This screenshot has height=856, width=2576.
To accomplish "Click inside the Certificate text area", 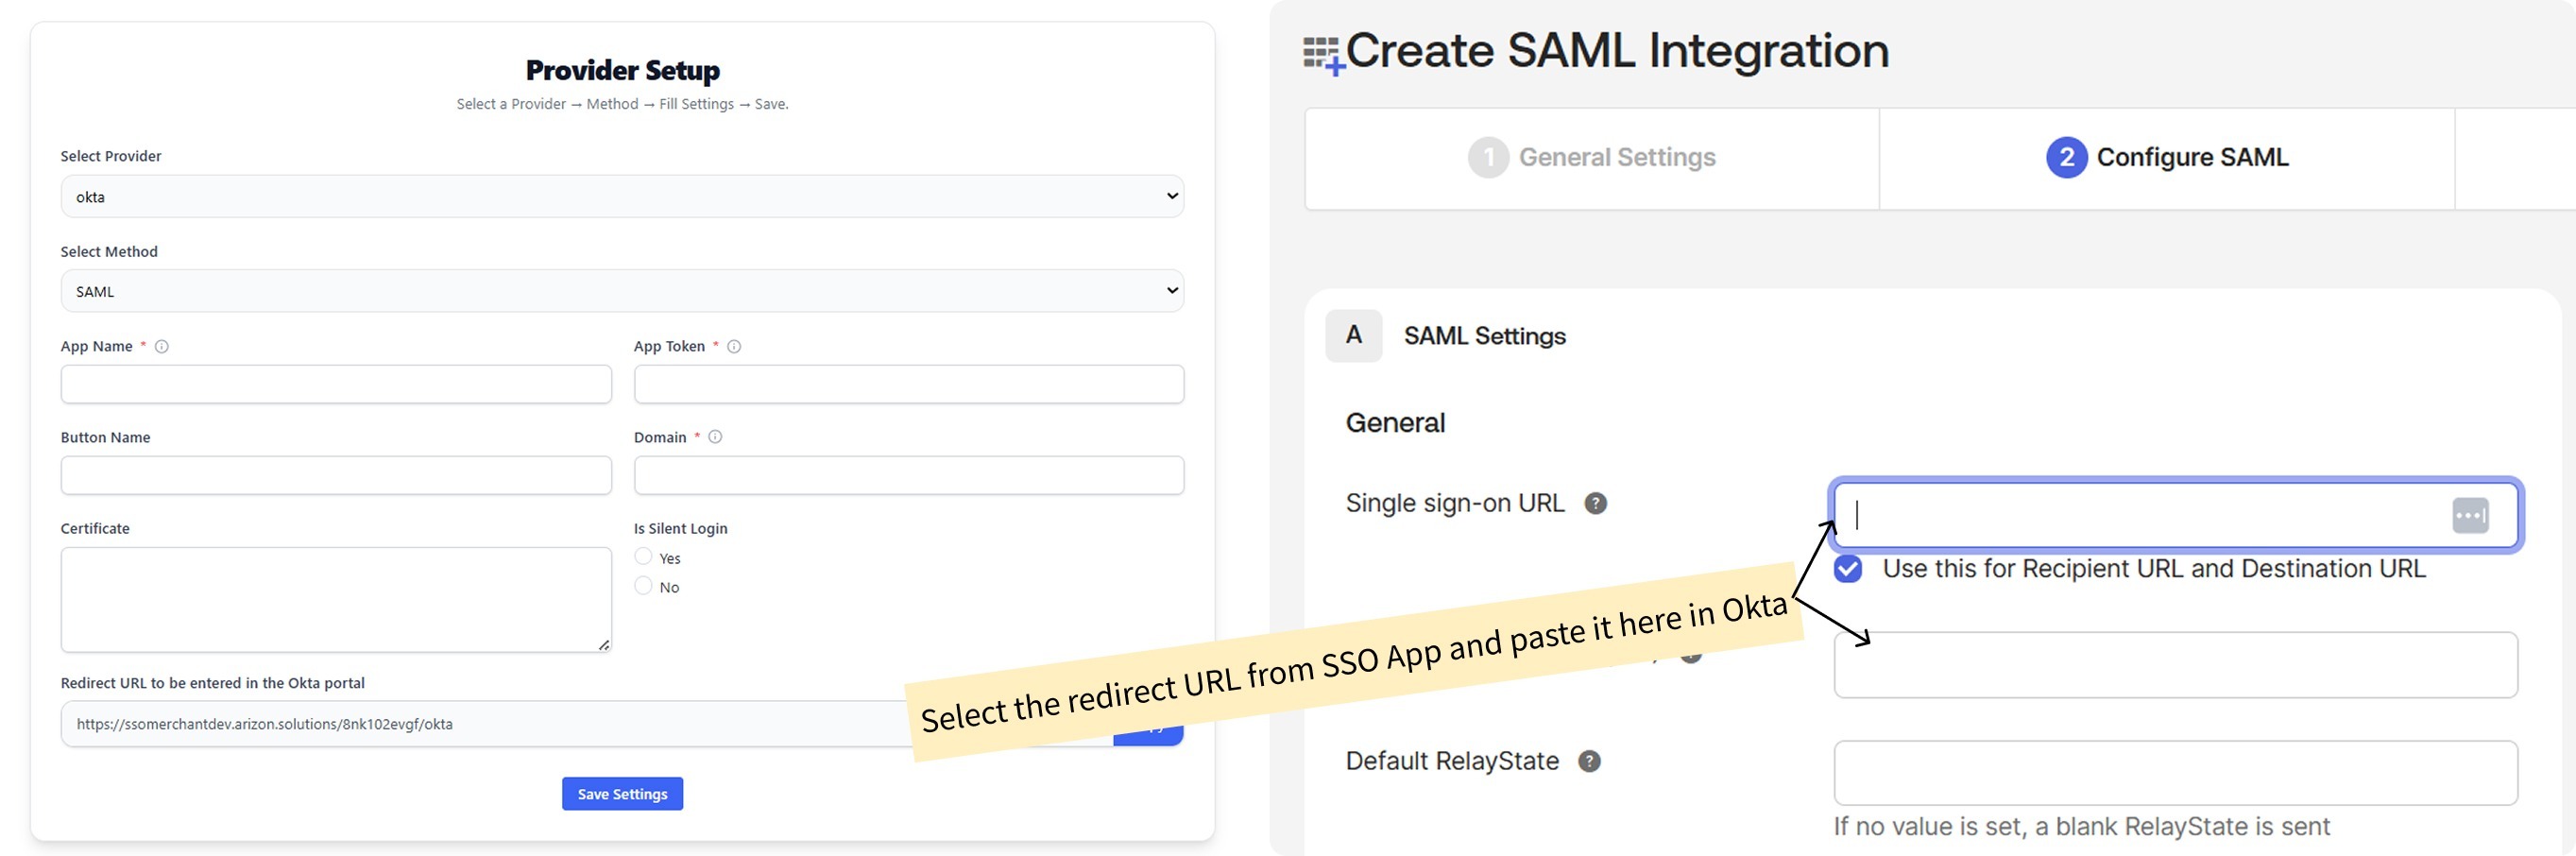I will pos(336,599).
